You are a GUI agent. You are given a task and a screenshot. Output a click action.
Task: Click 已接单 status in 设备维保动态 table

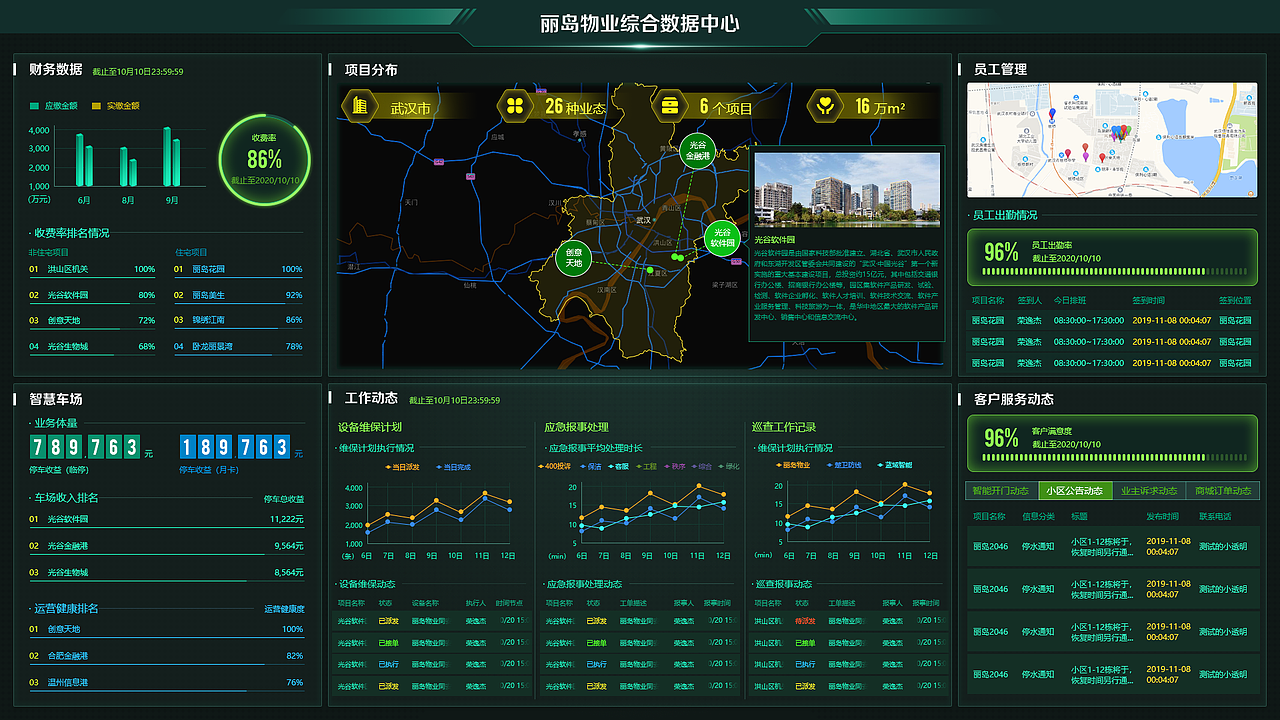pos(388,643)
